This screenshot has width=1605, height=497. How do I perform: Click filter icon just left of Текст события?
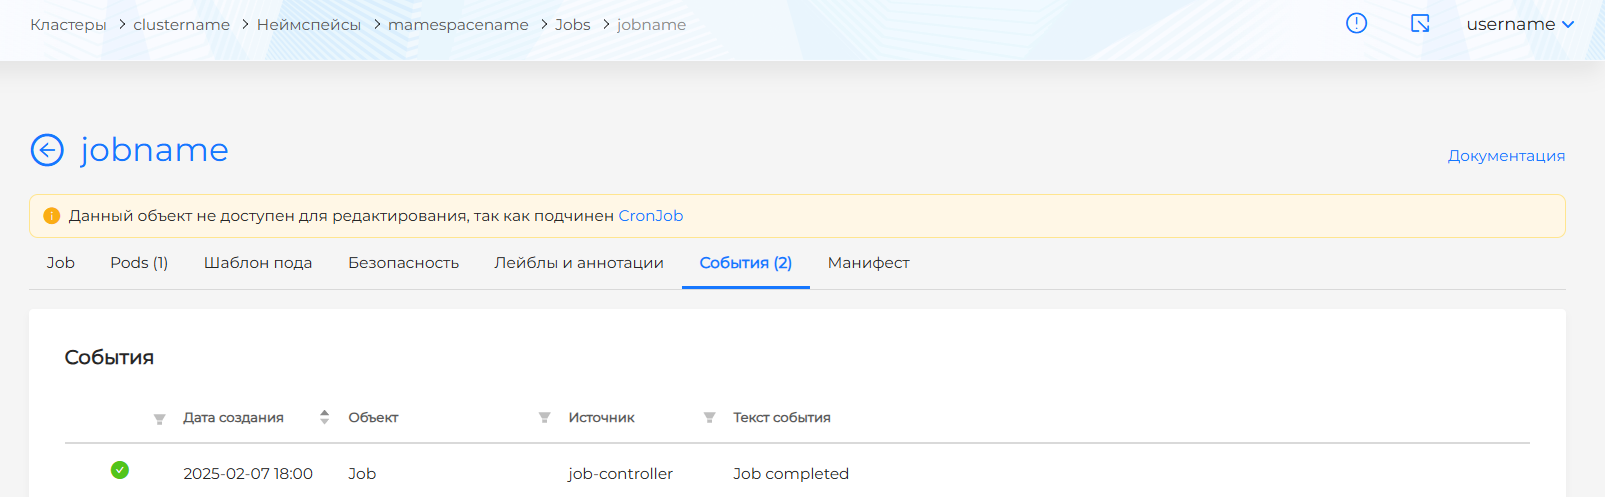tap(709, 418)
